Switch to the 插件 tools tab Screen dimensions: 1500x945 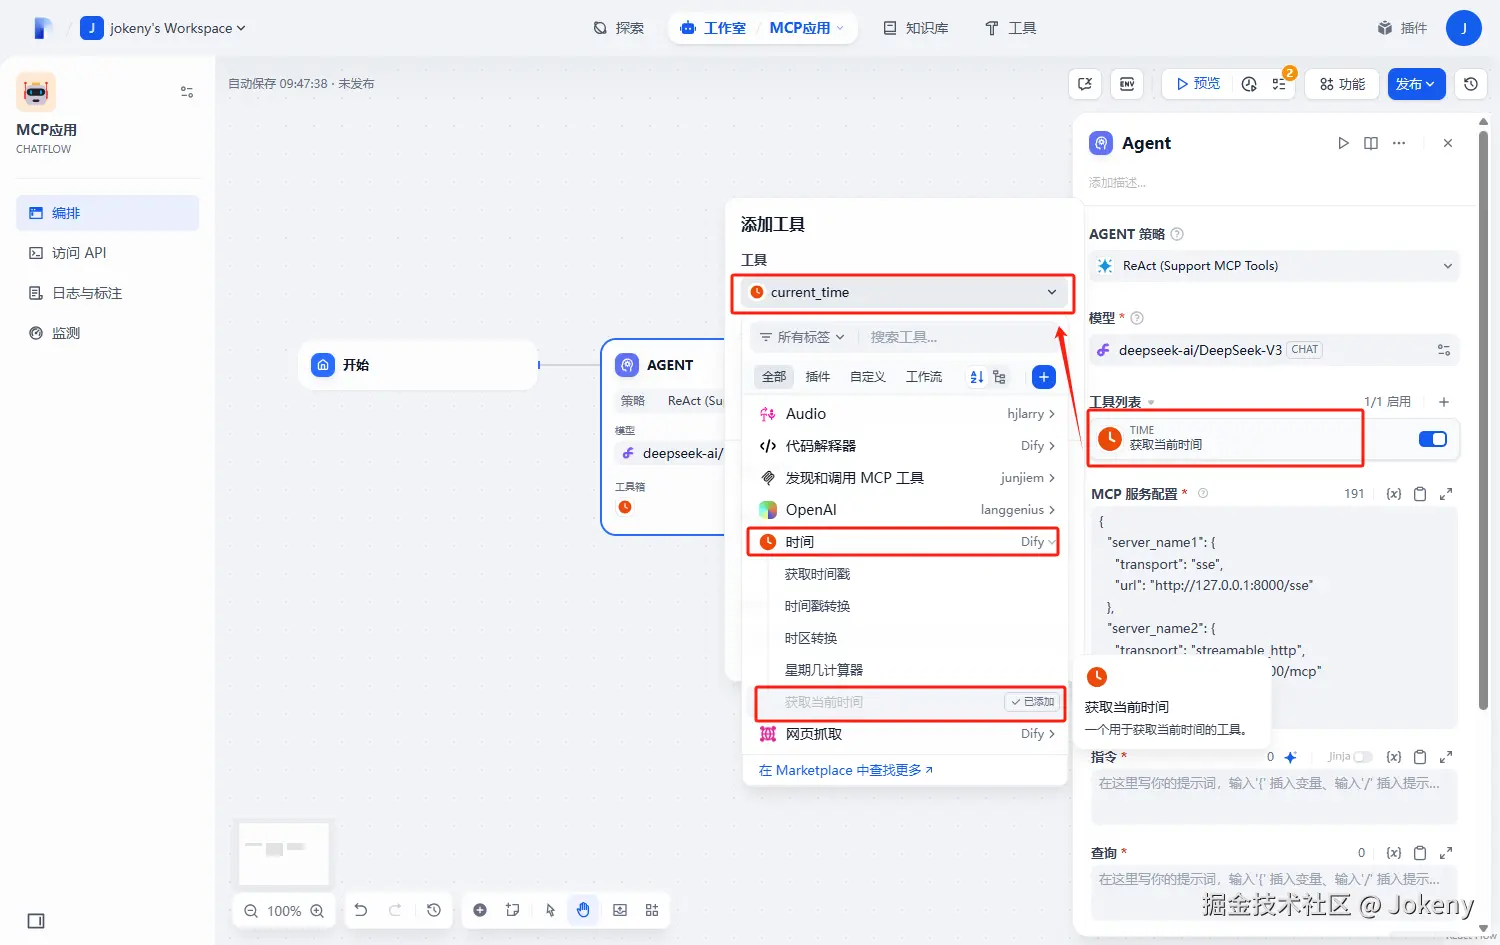pyautogui.click(x=818, y=377)
